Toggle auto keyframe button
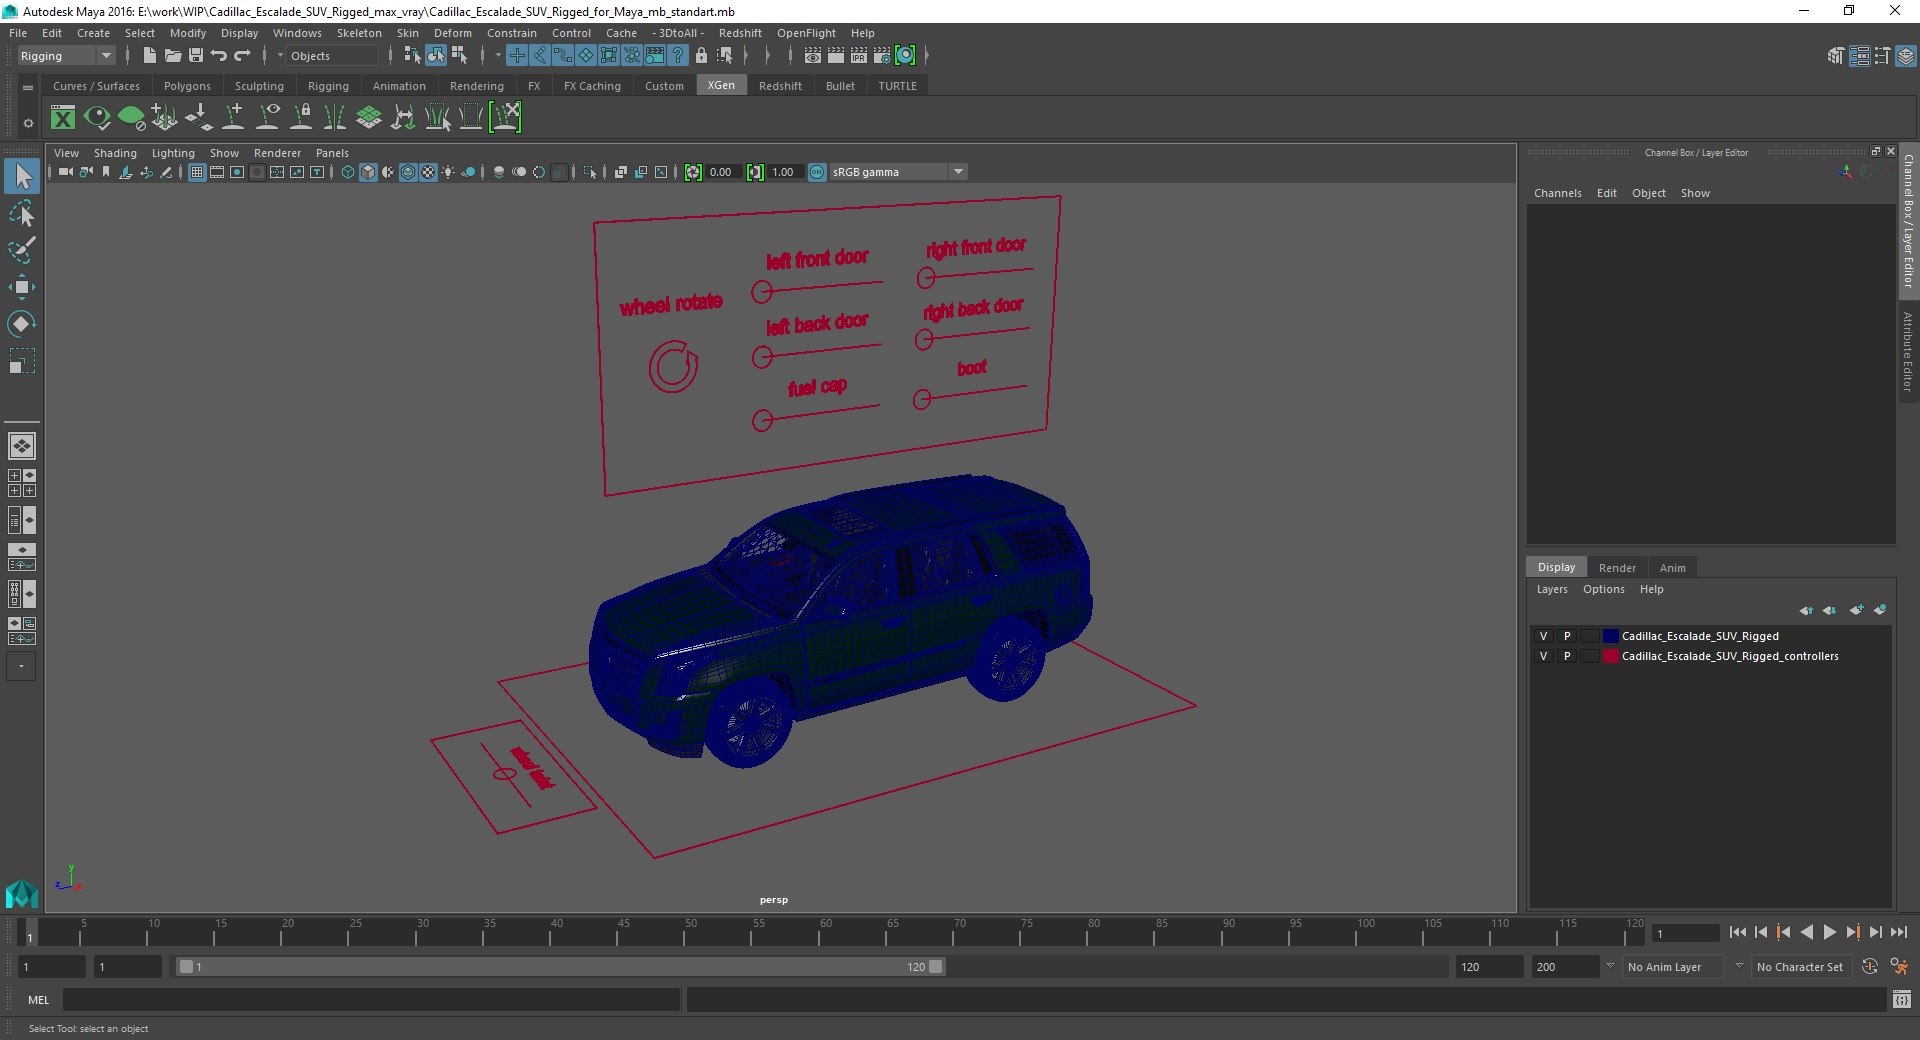Screen dimensions: 1920x1040 1869,967
